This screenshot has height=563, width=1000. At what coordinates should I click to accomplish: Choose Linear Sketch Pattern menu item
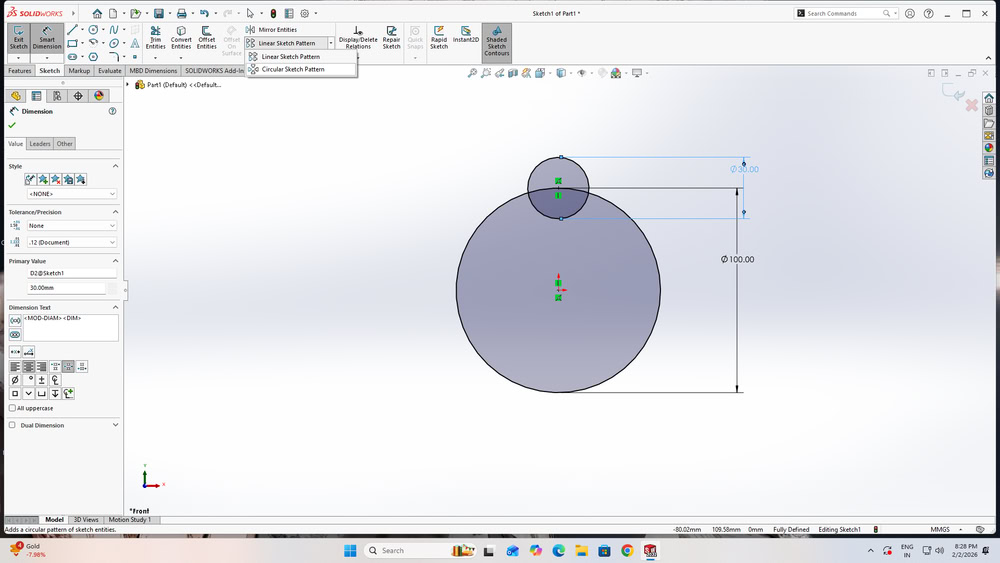coord(301,57)
